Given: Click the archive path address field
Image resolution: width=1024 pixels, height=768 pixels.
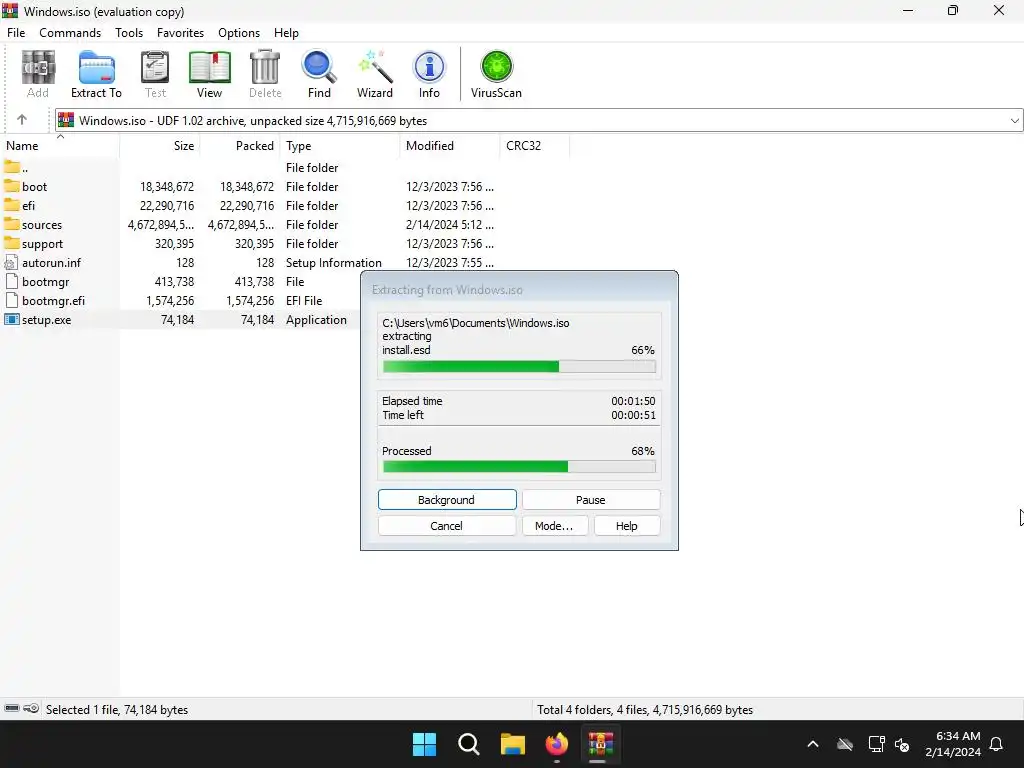Looking at the screenshot, I should point(539,120).
